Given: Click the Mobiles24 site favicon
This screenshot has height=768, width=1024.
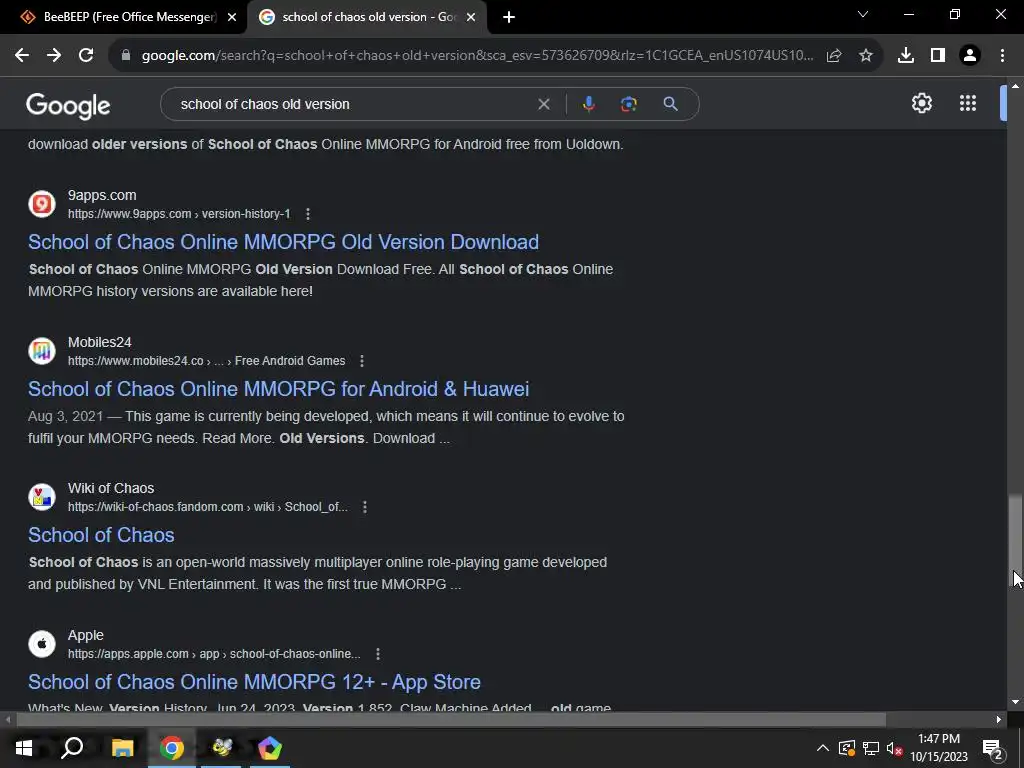Looking at the screenshot, I should coord(42,351).
